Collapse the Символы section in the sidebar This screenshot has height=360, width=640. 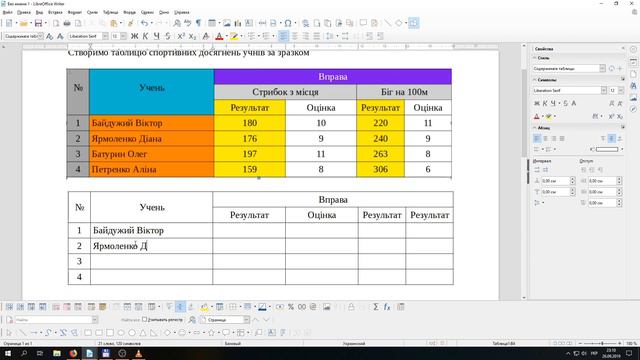(535, 80)
